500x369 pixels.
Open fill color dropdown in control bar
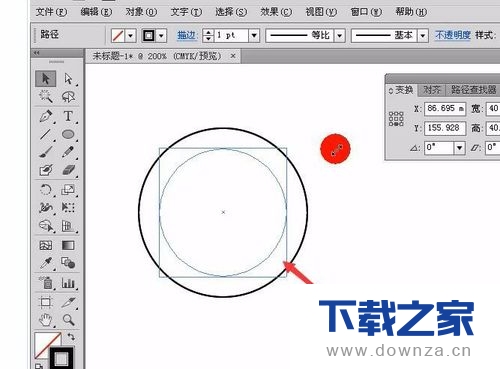(131, 35)
